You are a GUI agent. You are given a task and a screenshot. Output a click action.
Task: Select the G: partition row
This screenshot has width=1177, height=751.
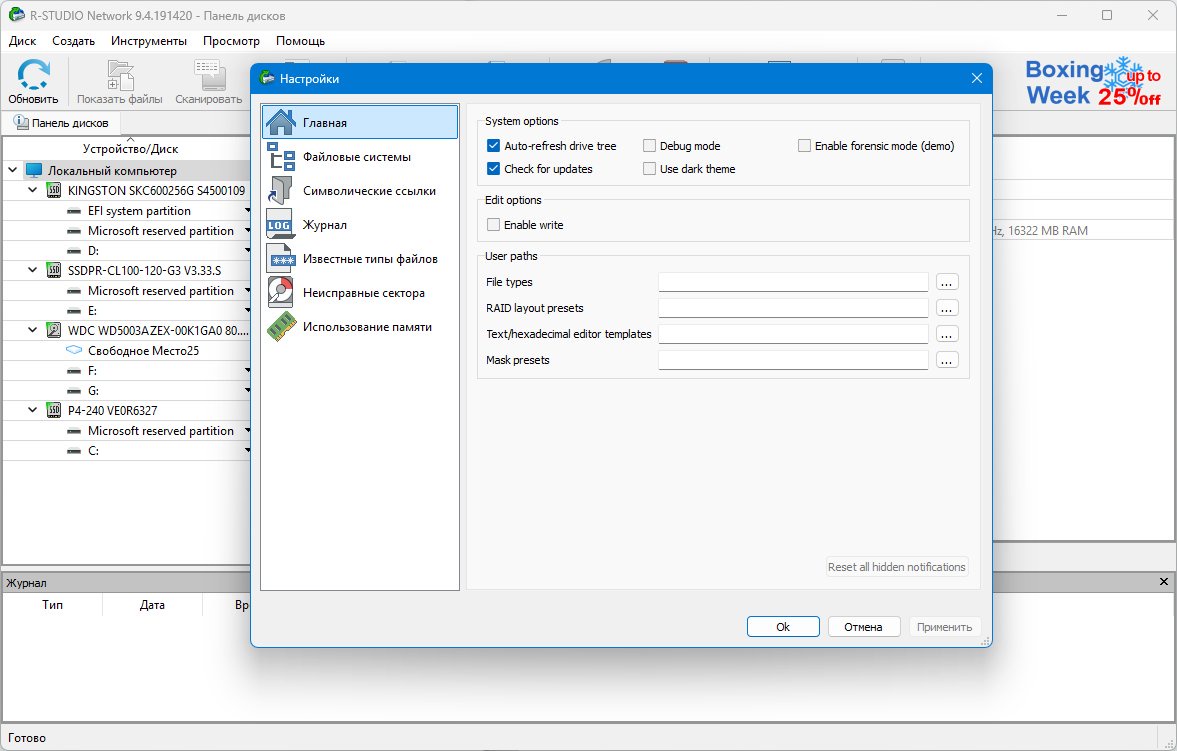coord(127,391)
